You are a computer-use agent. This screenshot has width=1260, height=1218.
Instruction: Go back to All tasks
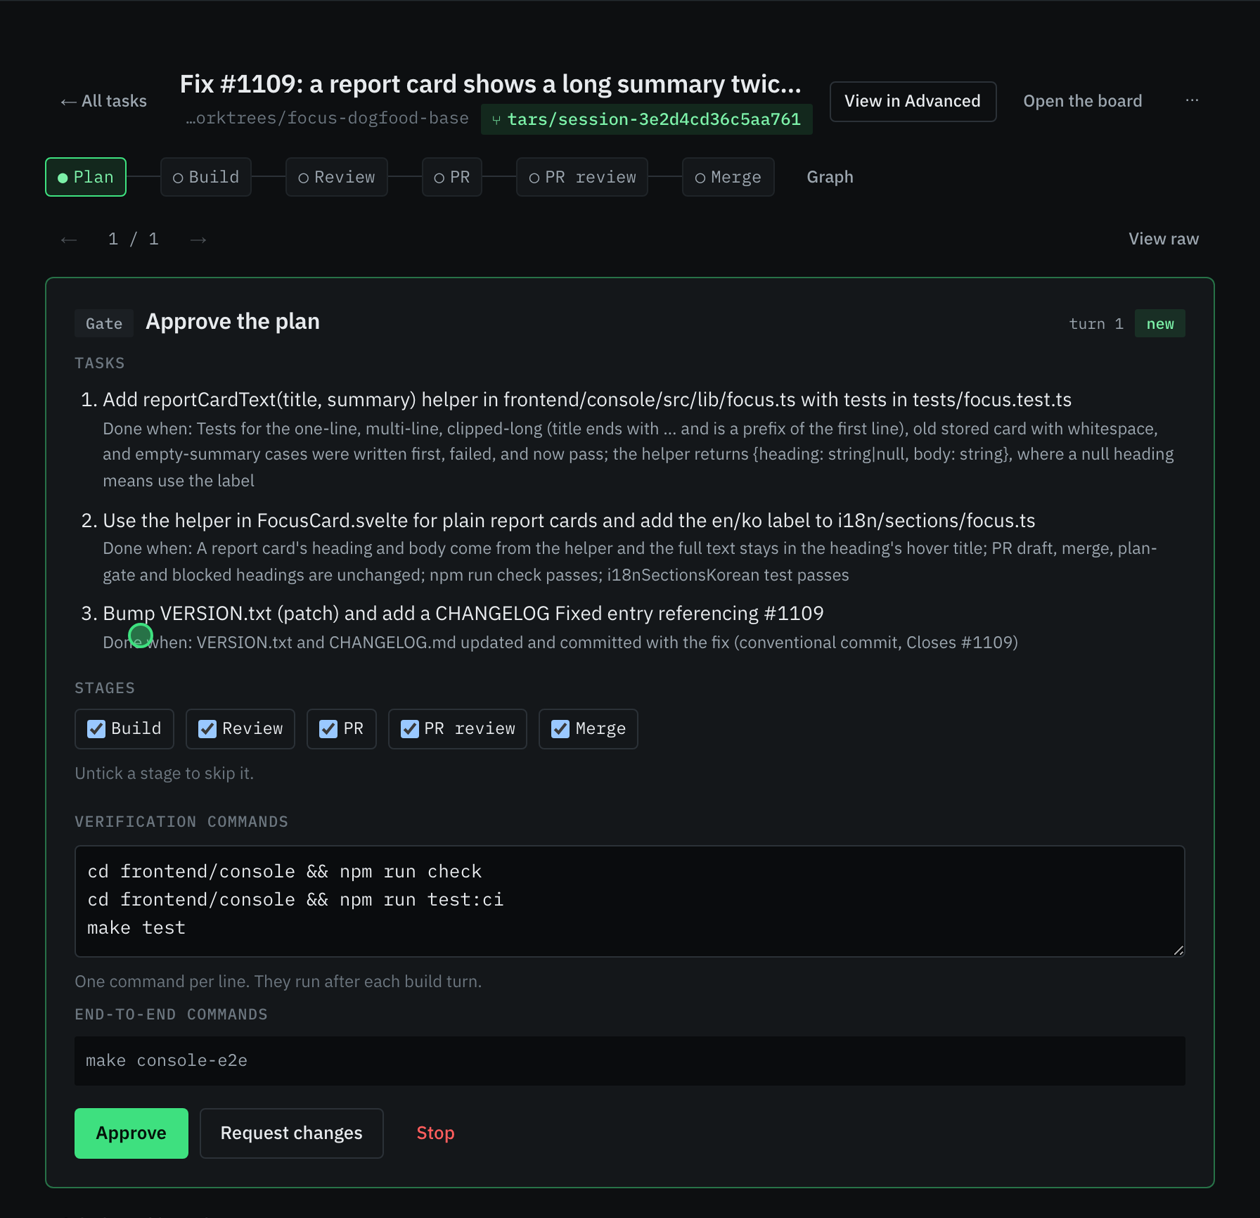click(x=103, y=101)
